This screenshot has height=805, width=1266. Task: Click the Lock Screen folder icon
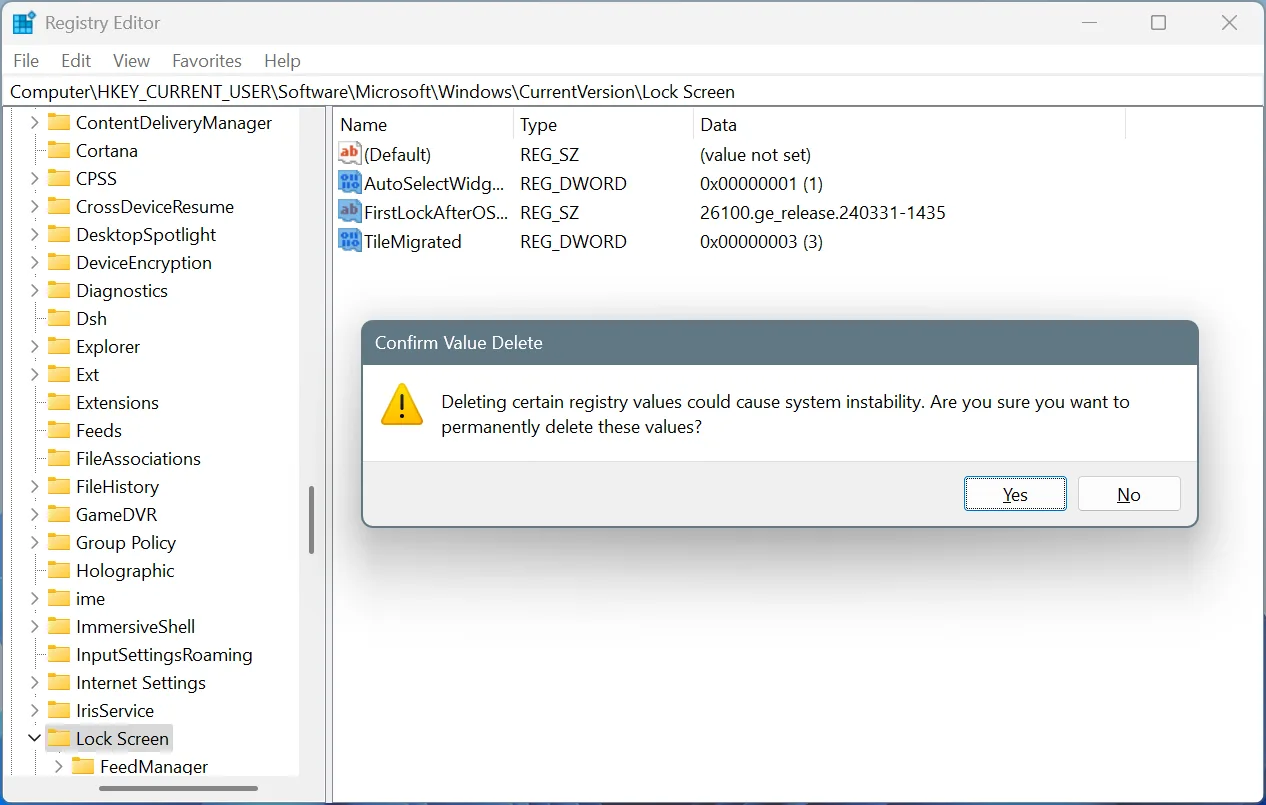pyautogui.click(x=59, y=738)
